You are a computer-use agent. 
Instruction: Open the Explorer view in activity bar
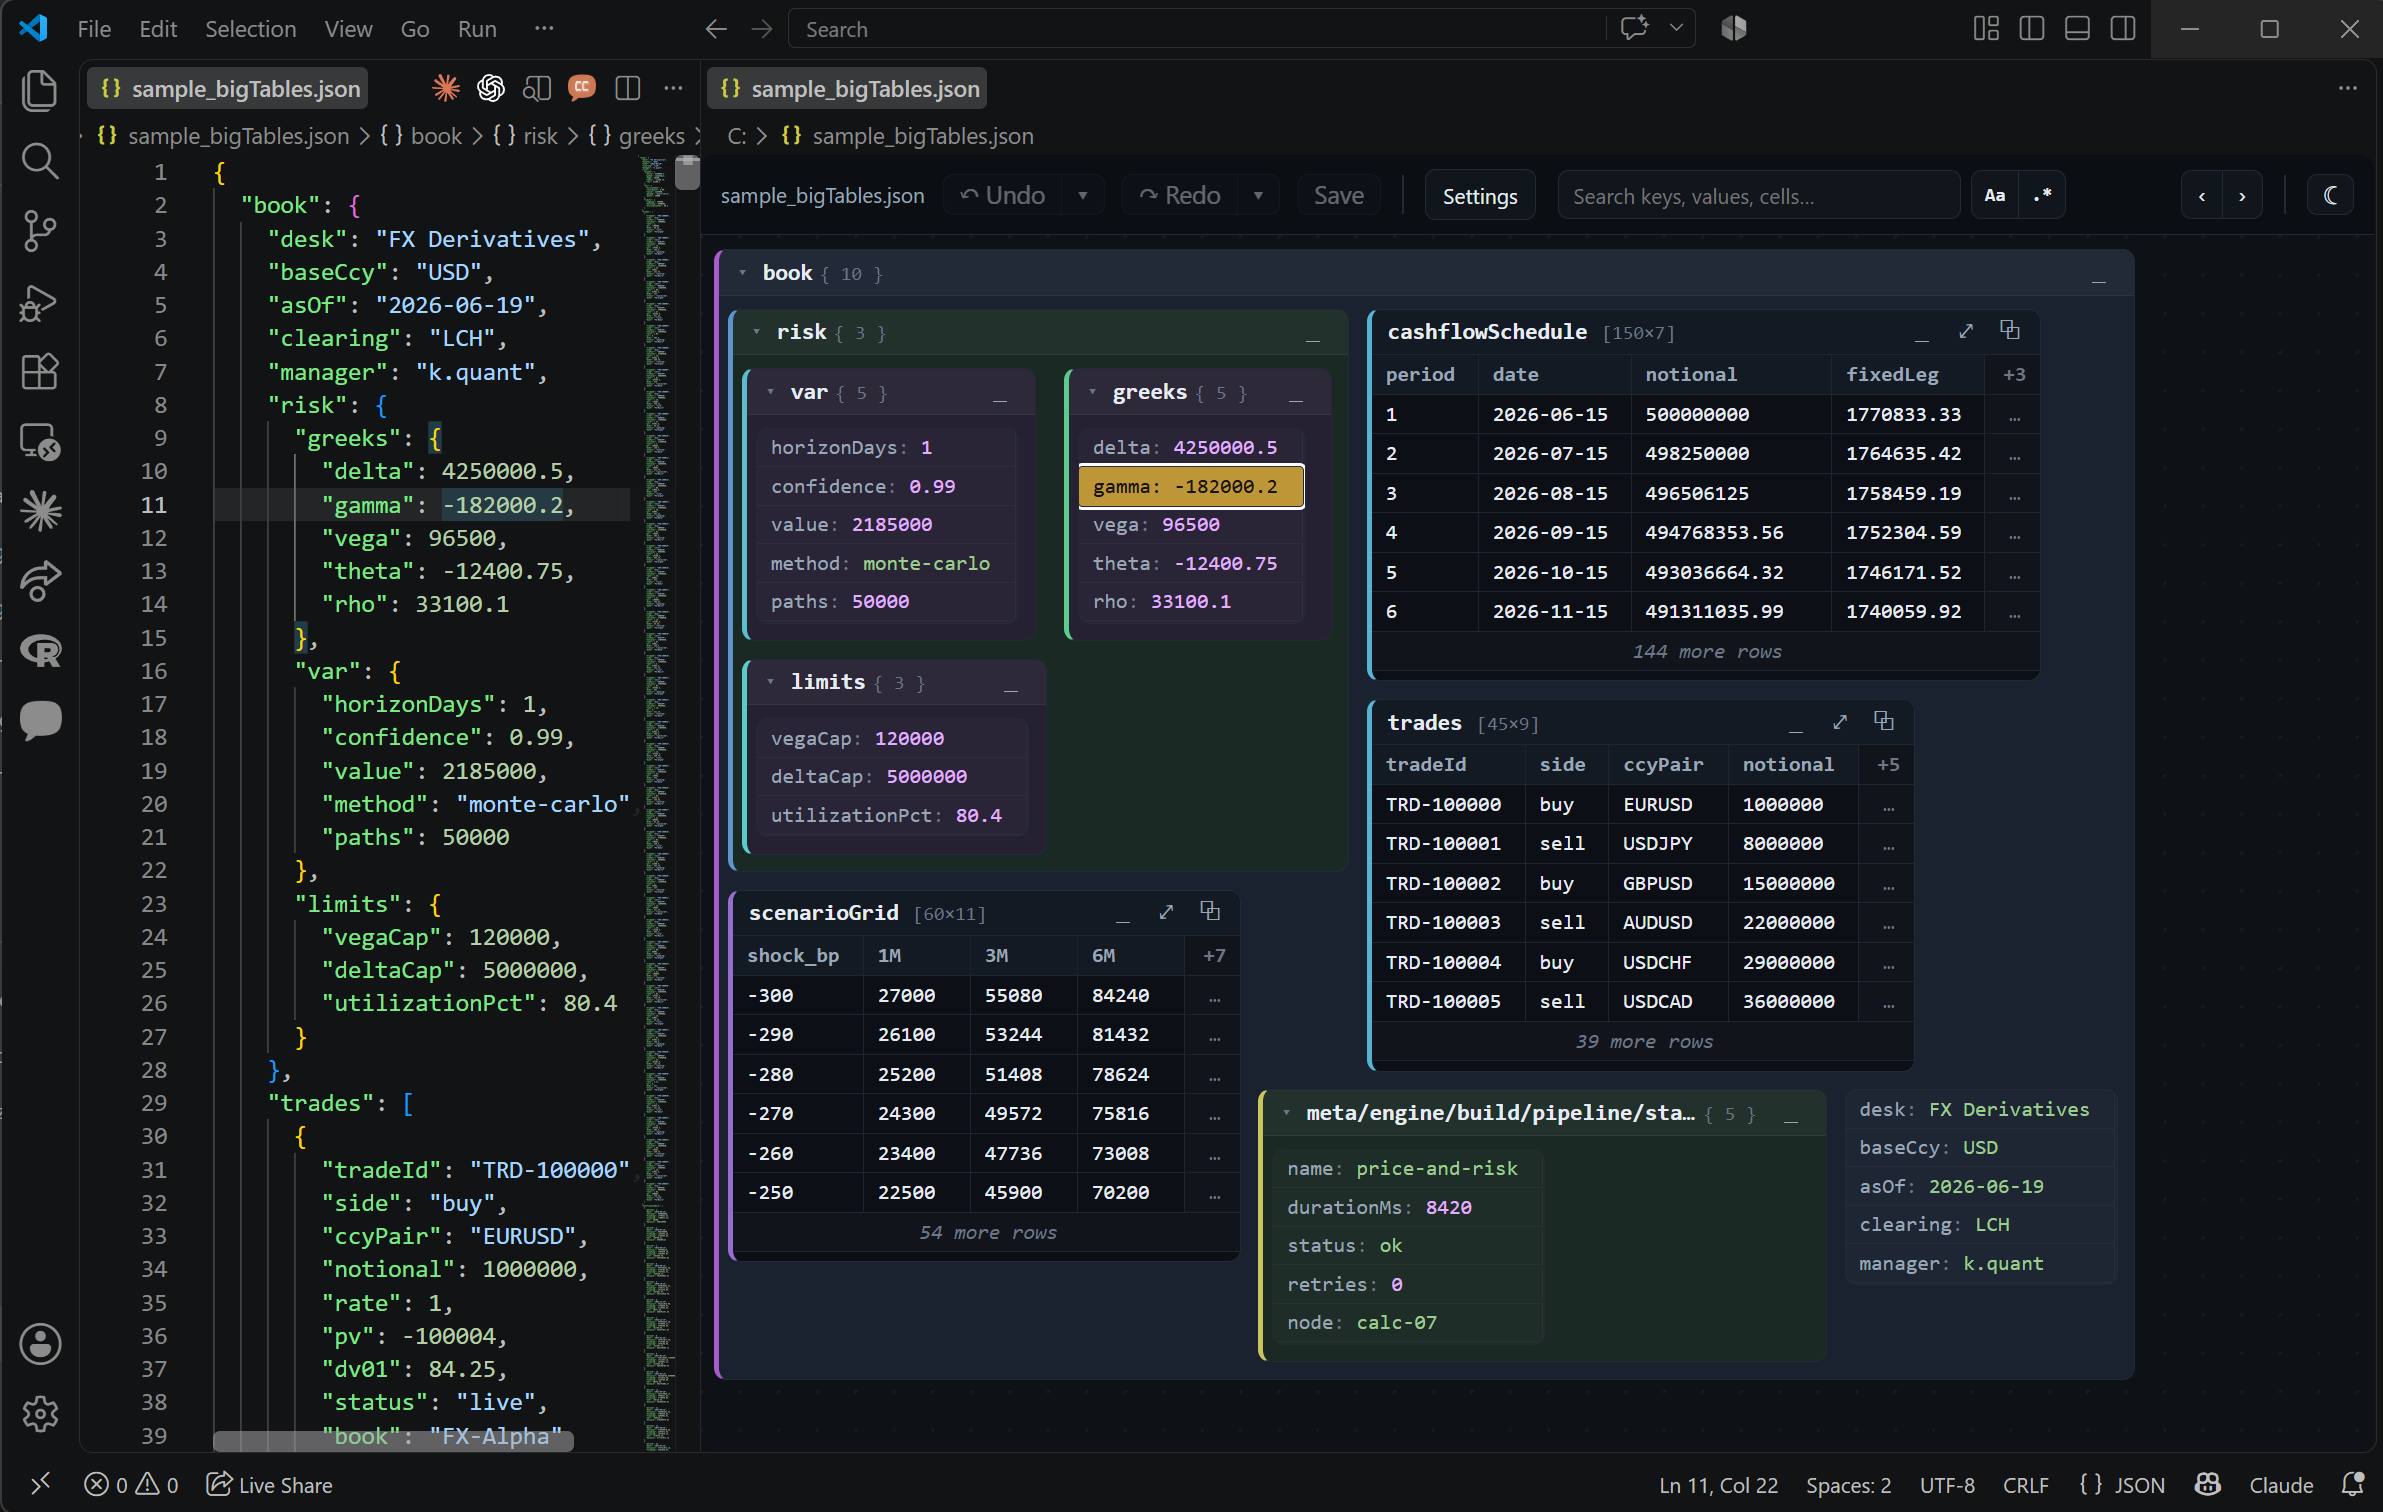pyautogui.click(x=40, y=91)
